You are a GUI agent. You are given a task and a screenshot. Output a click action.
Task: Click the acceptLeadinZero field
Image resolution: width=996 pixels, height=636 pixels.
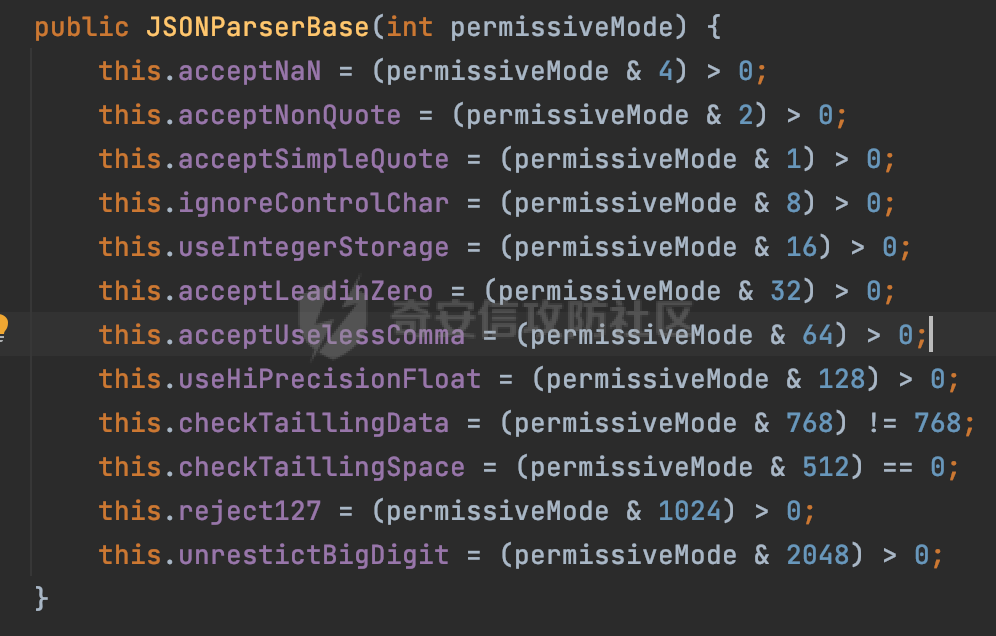pyautogui.click(x=306, y=290)
